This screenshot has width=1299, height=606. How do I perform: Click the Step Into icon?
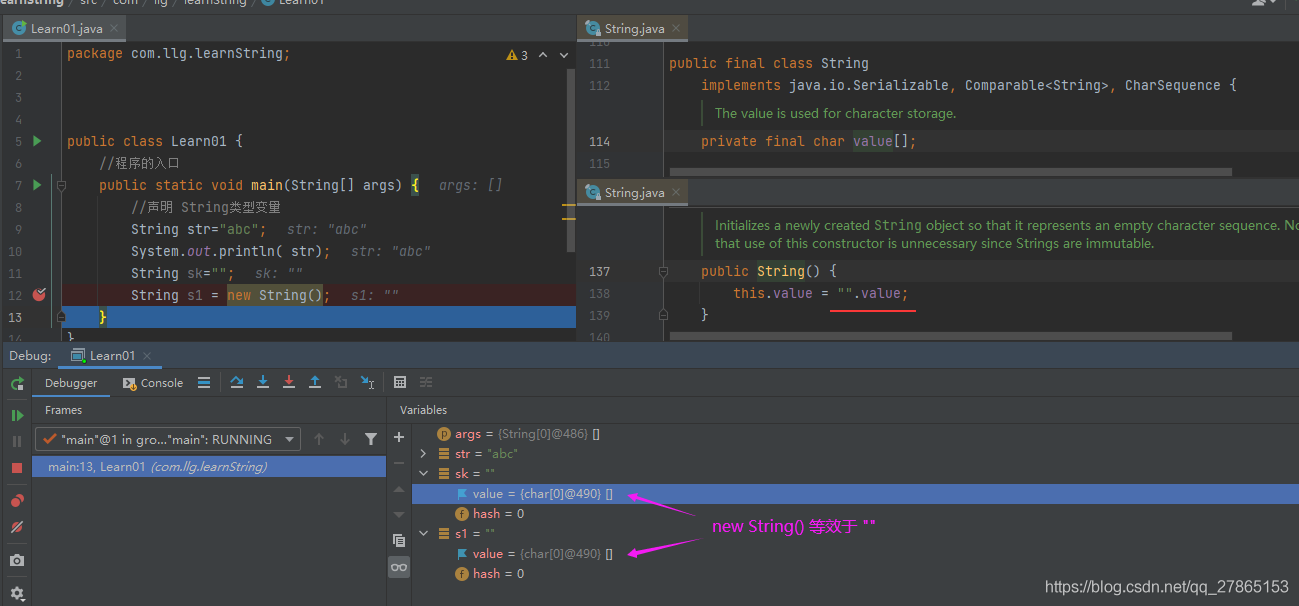[x=263, y=382]
